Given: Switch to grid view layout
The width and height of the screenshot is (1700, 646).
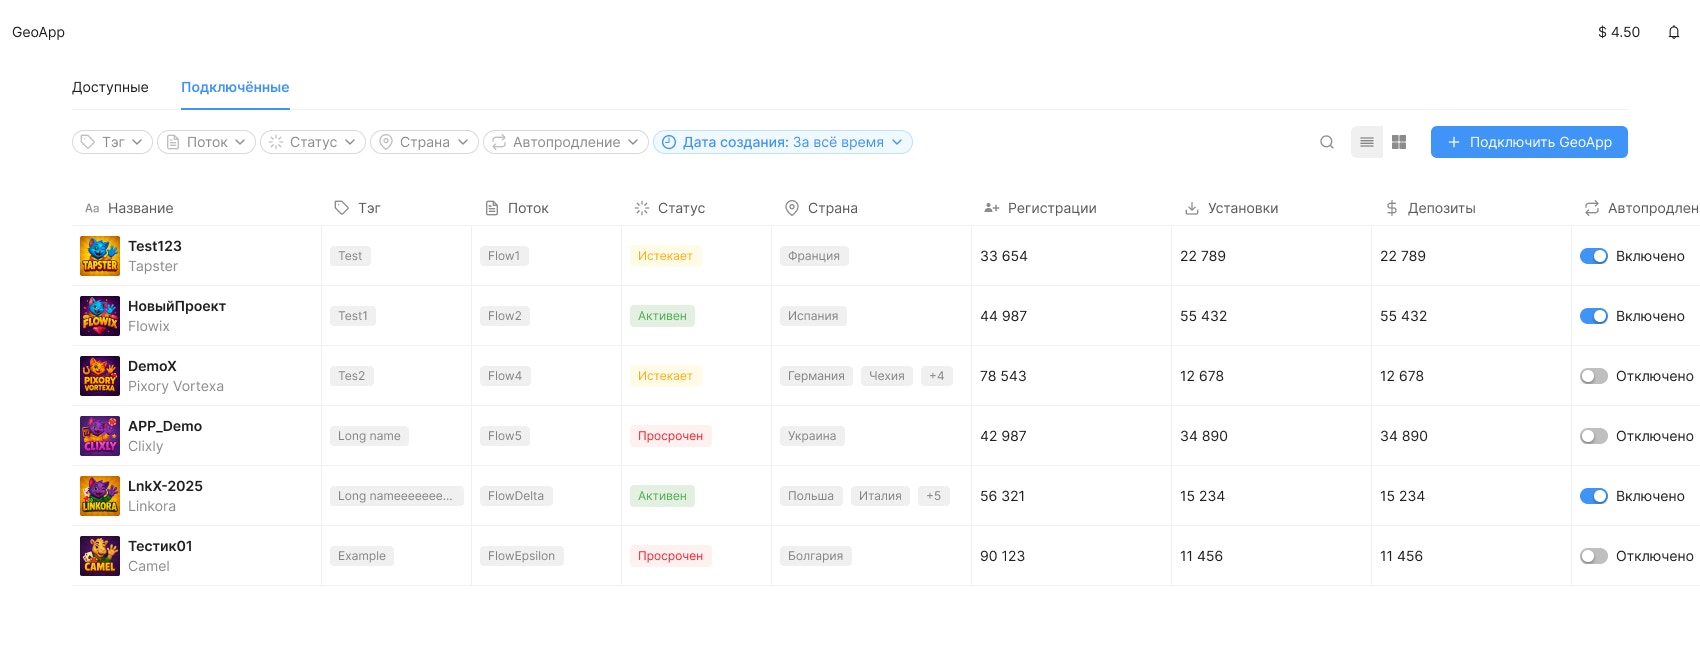Looking at the screenshot, I should pos(1399,142).
